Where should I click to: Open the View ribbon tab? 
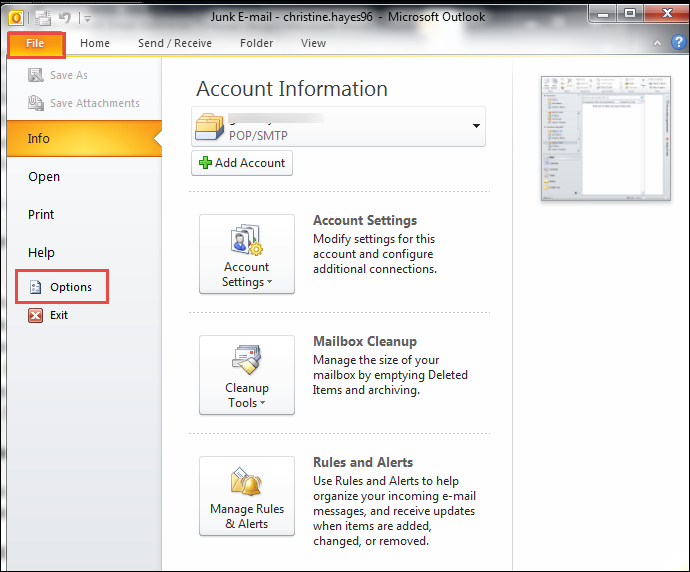pos(313,43)
